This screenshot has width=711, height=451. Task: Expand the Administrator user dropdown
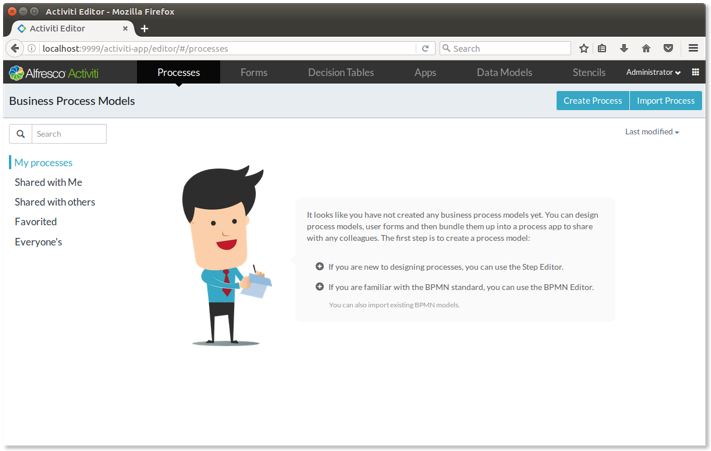653,73
